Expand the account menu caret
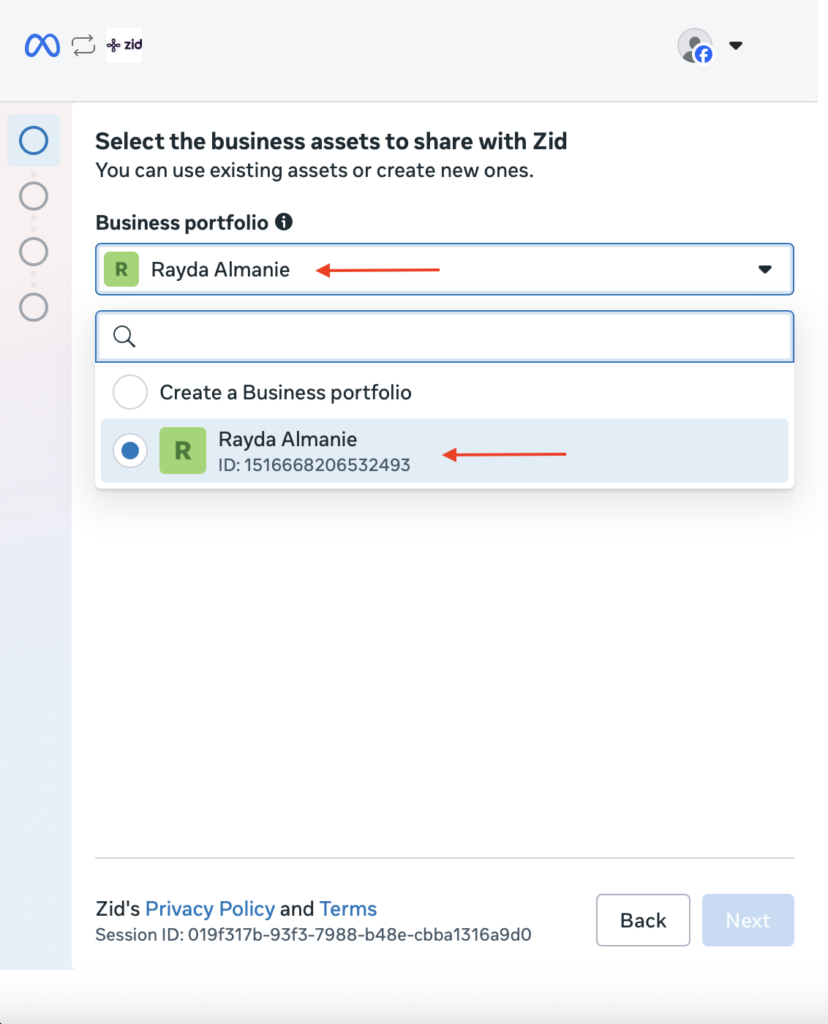 tap(736, 46)
